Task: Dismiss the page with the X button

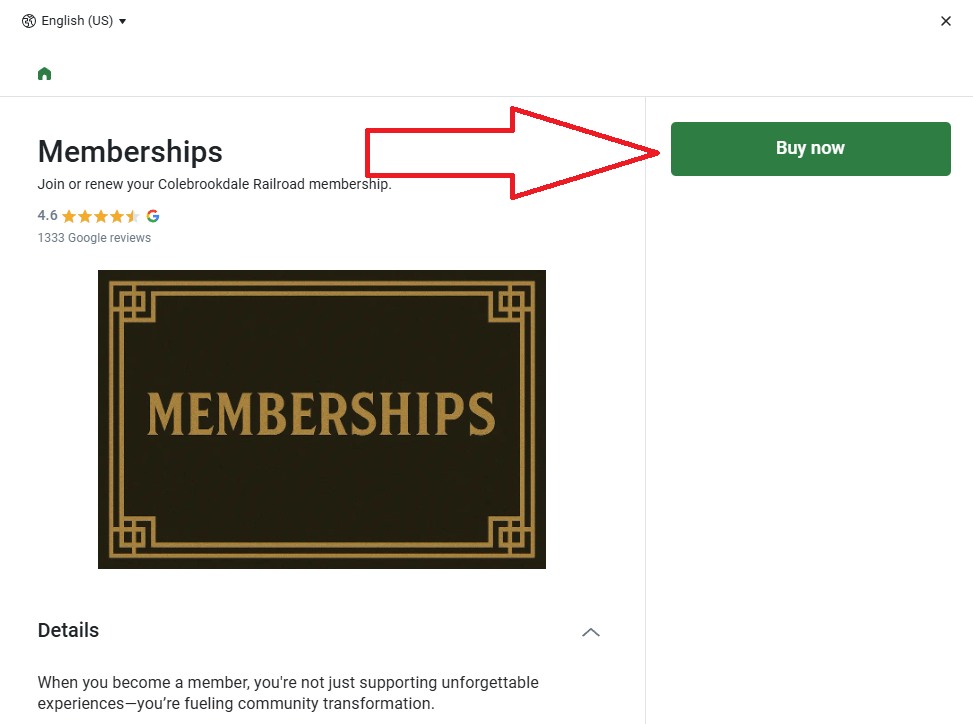Action: (946, 20)
